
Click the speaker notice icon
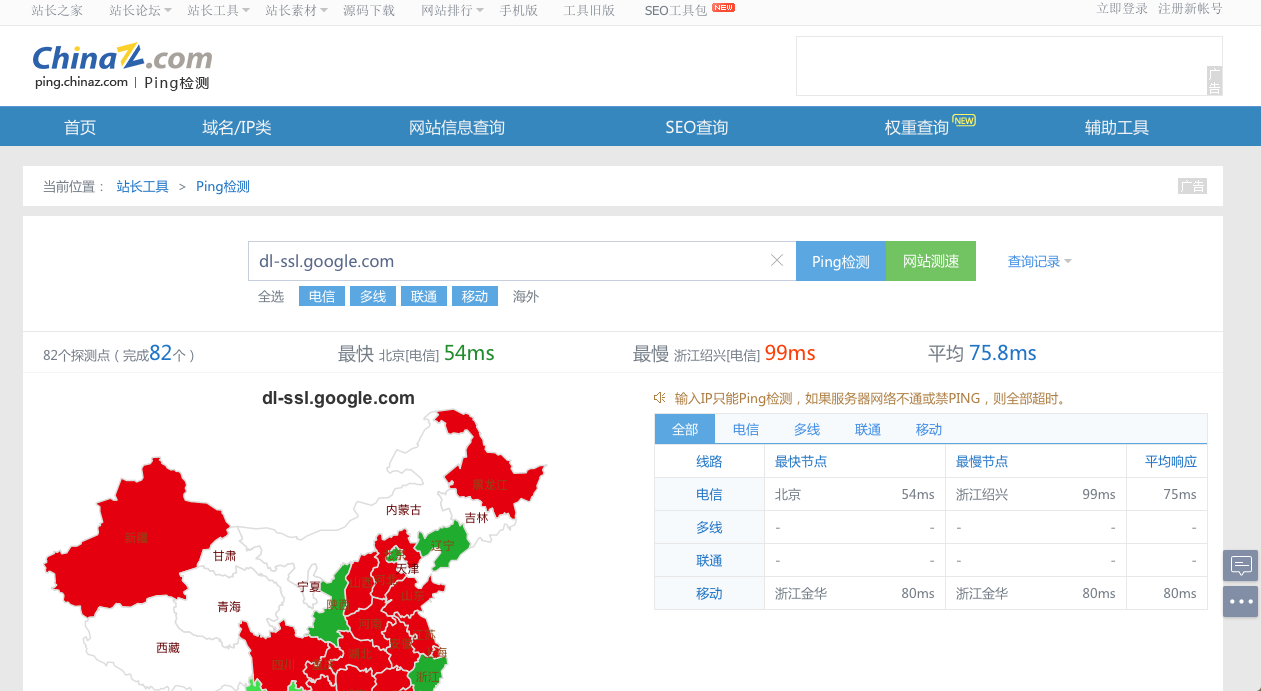point(660,398)
